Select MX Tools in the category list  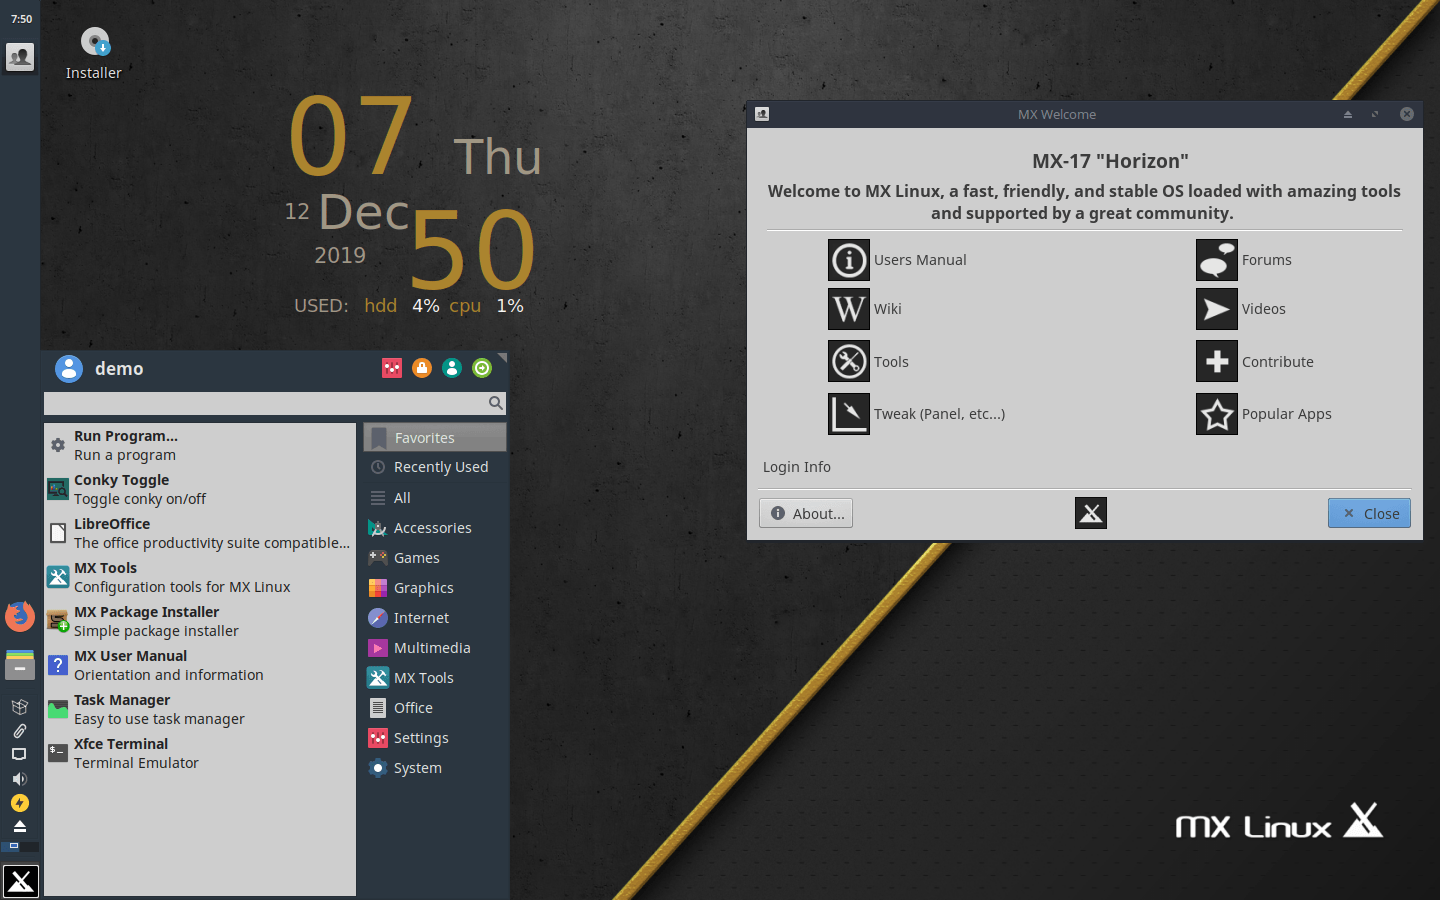click(435, 677)
